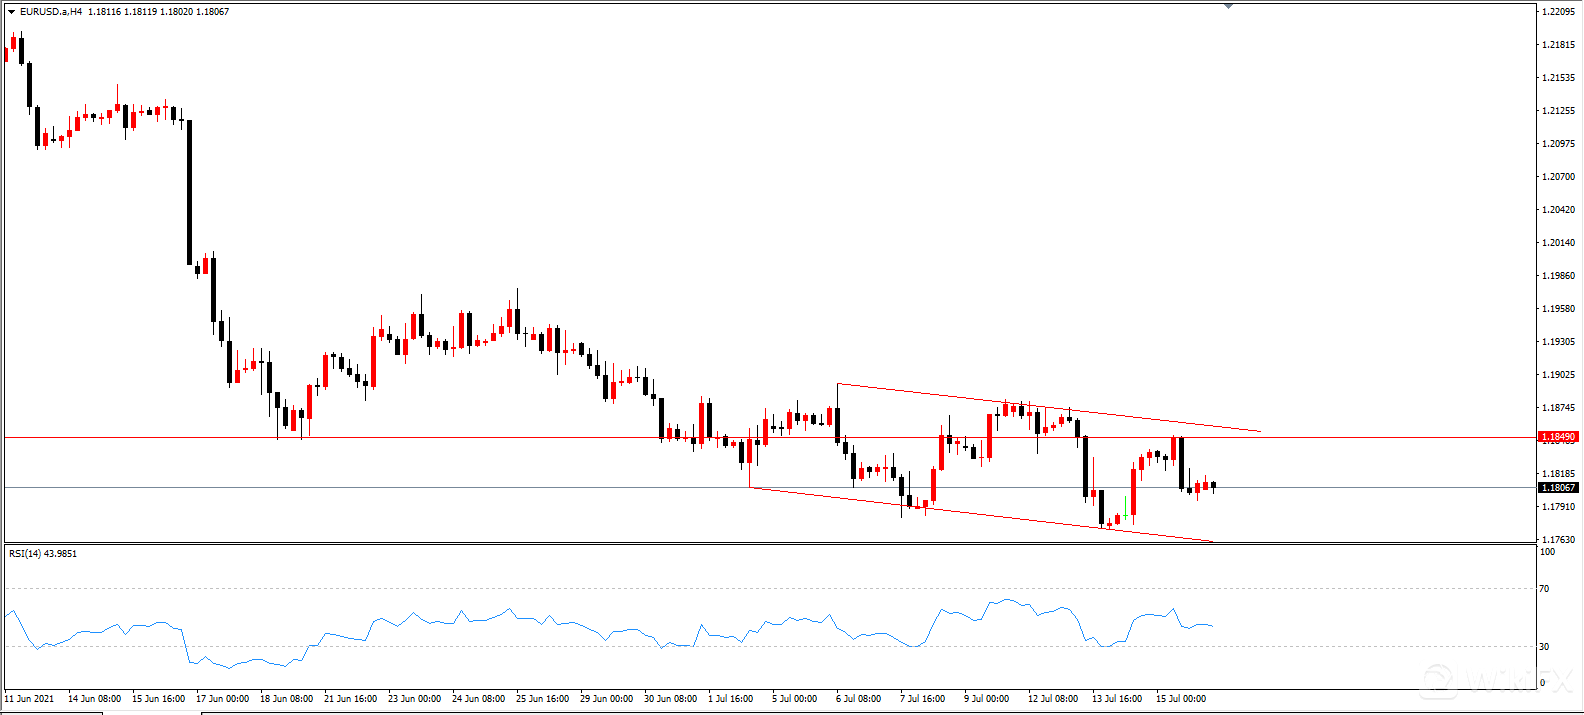The height and width of the screenshot is (715, 1584).
Task: Click the RSI scale level 30 label
Action: tap(1545, 647)
